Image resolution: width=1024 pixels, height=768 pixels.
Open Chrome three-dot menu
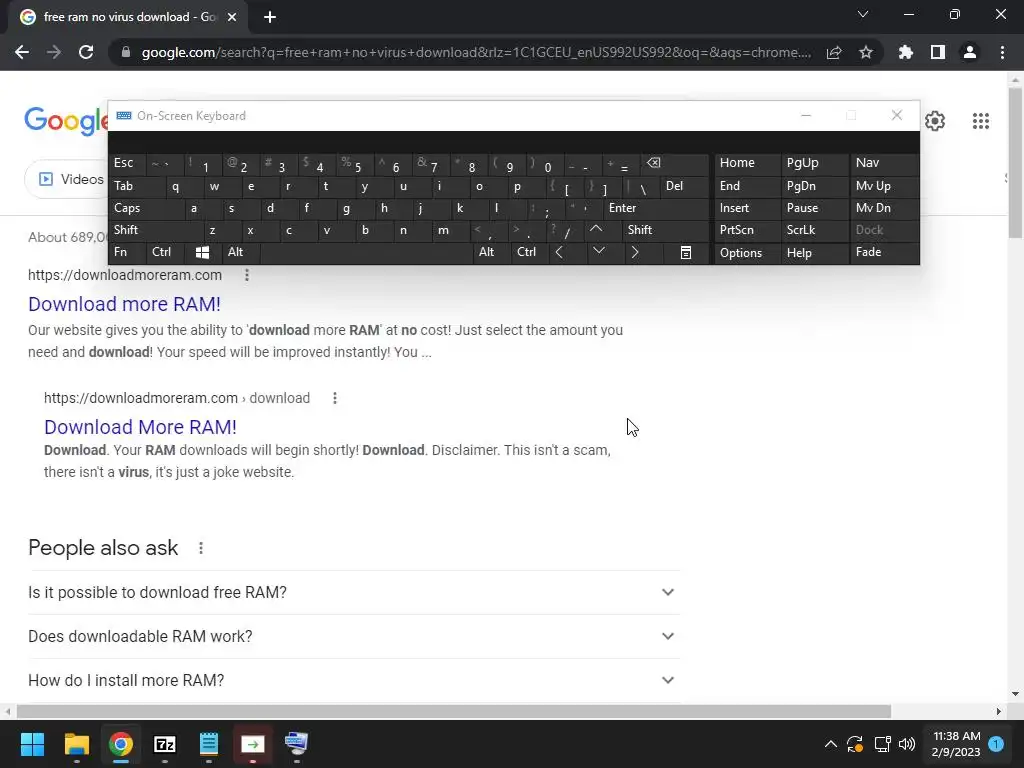click(x=1002, y=52)
